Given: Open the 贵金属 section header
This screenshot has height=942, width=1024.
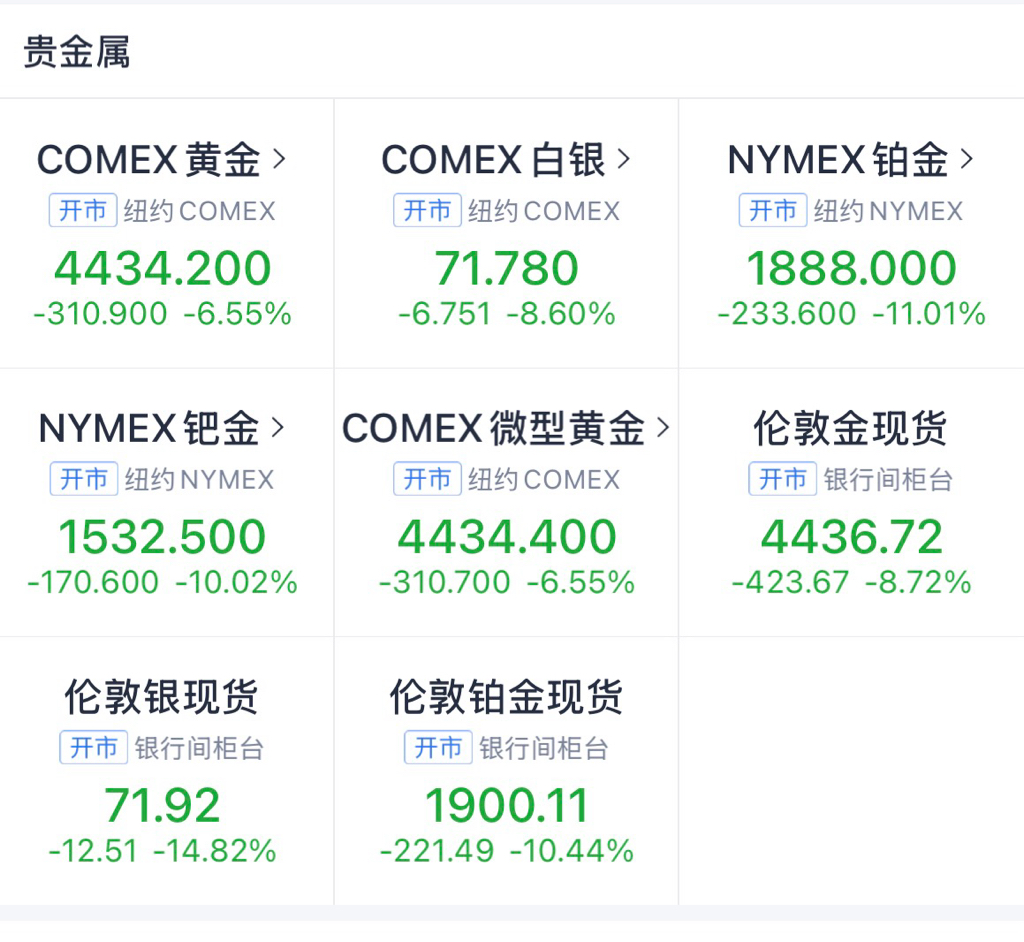Looking at the screenshot, I should coord(76,52).
